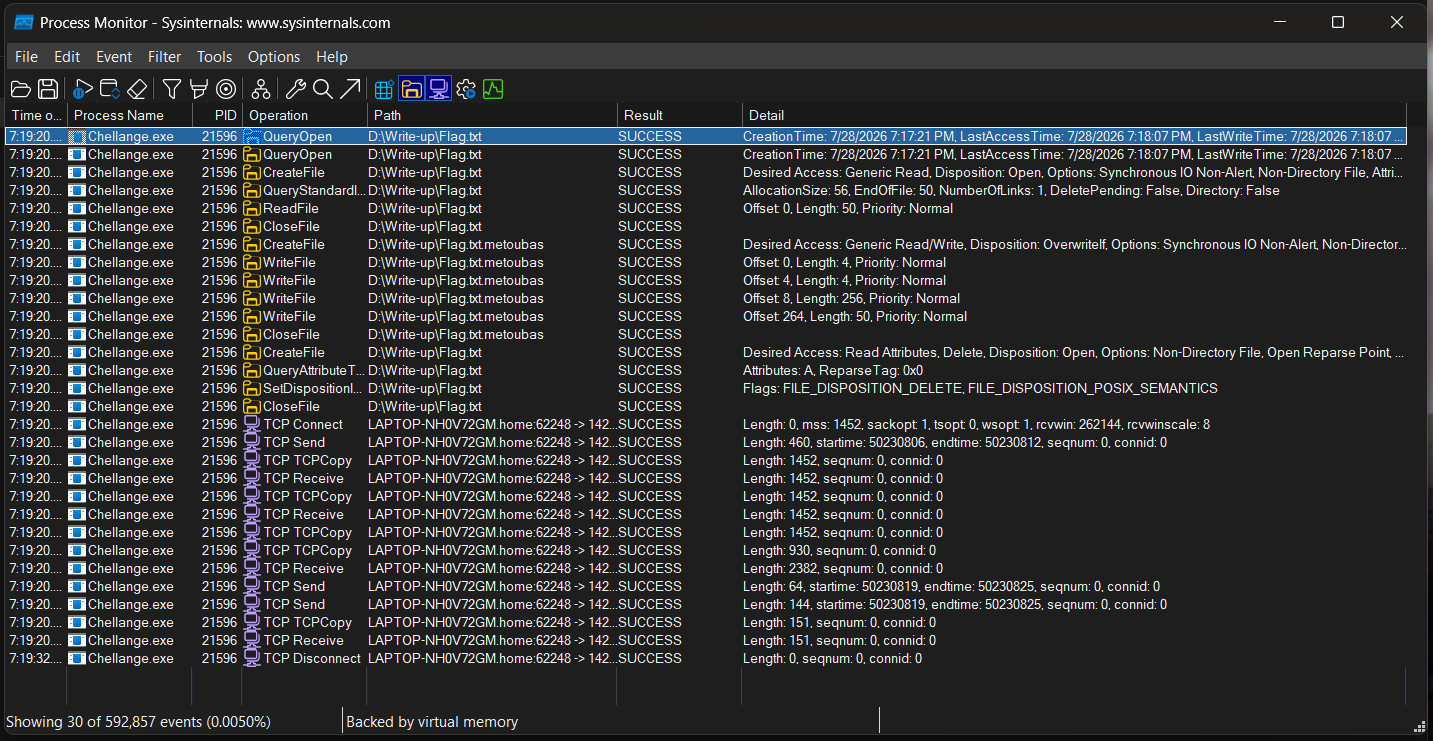
Task: Click the Highlight marker toolbar icon
Action: point(199,89)
